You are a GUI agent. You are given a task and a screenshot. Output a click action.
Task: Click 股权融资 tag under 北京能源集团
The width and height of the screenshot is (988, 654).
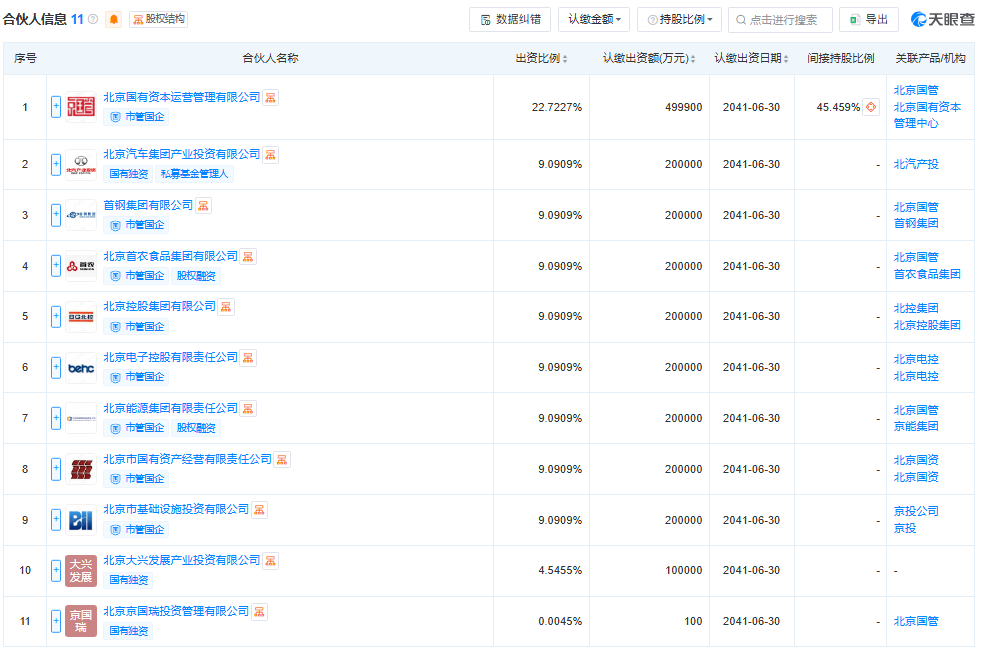pos(196,428)
